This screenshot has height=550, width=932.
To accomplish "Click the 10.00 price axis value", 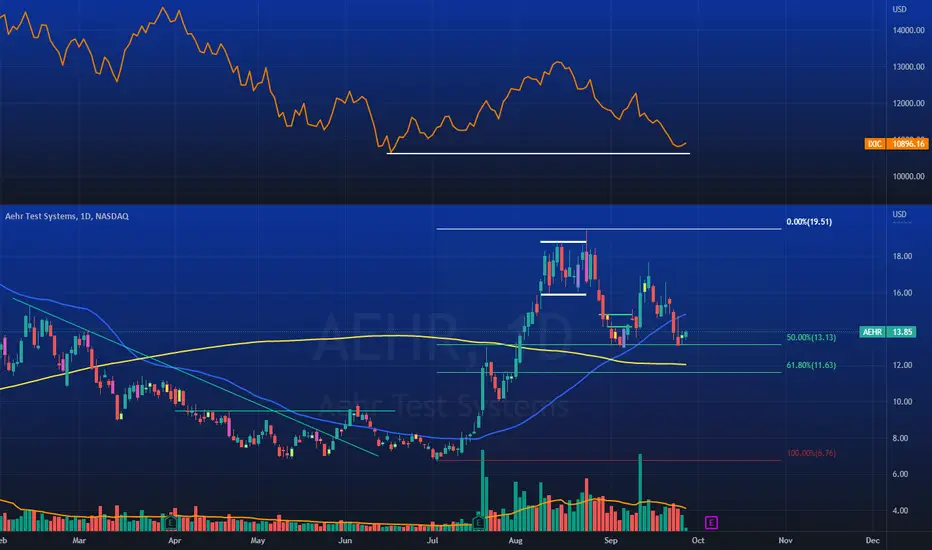I will pyautogui.click(x=902, y=401).
